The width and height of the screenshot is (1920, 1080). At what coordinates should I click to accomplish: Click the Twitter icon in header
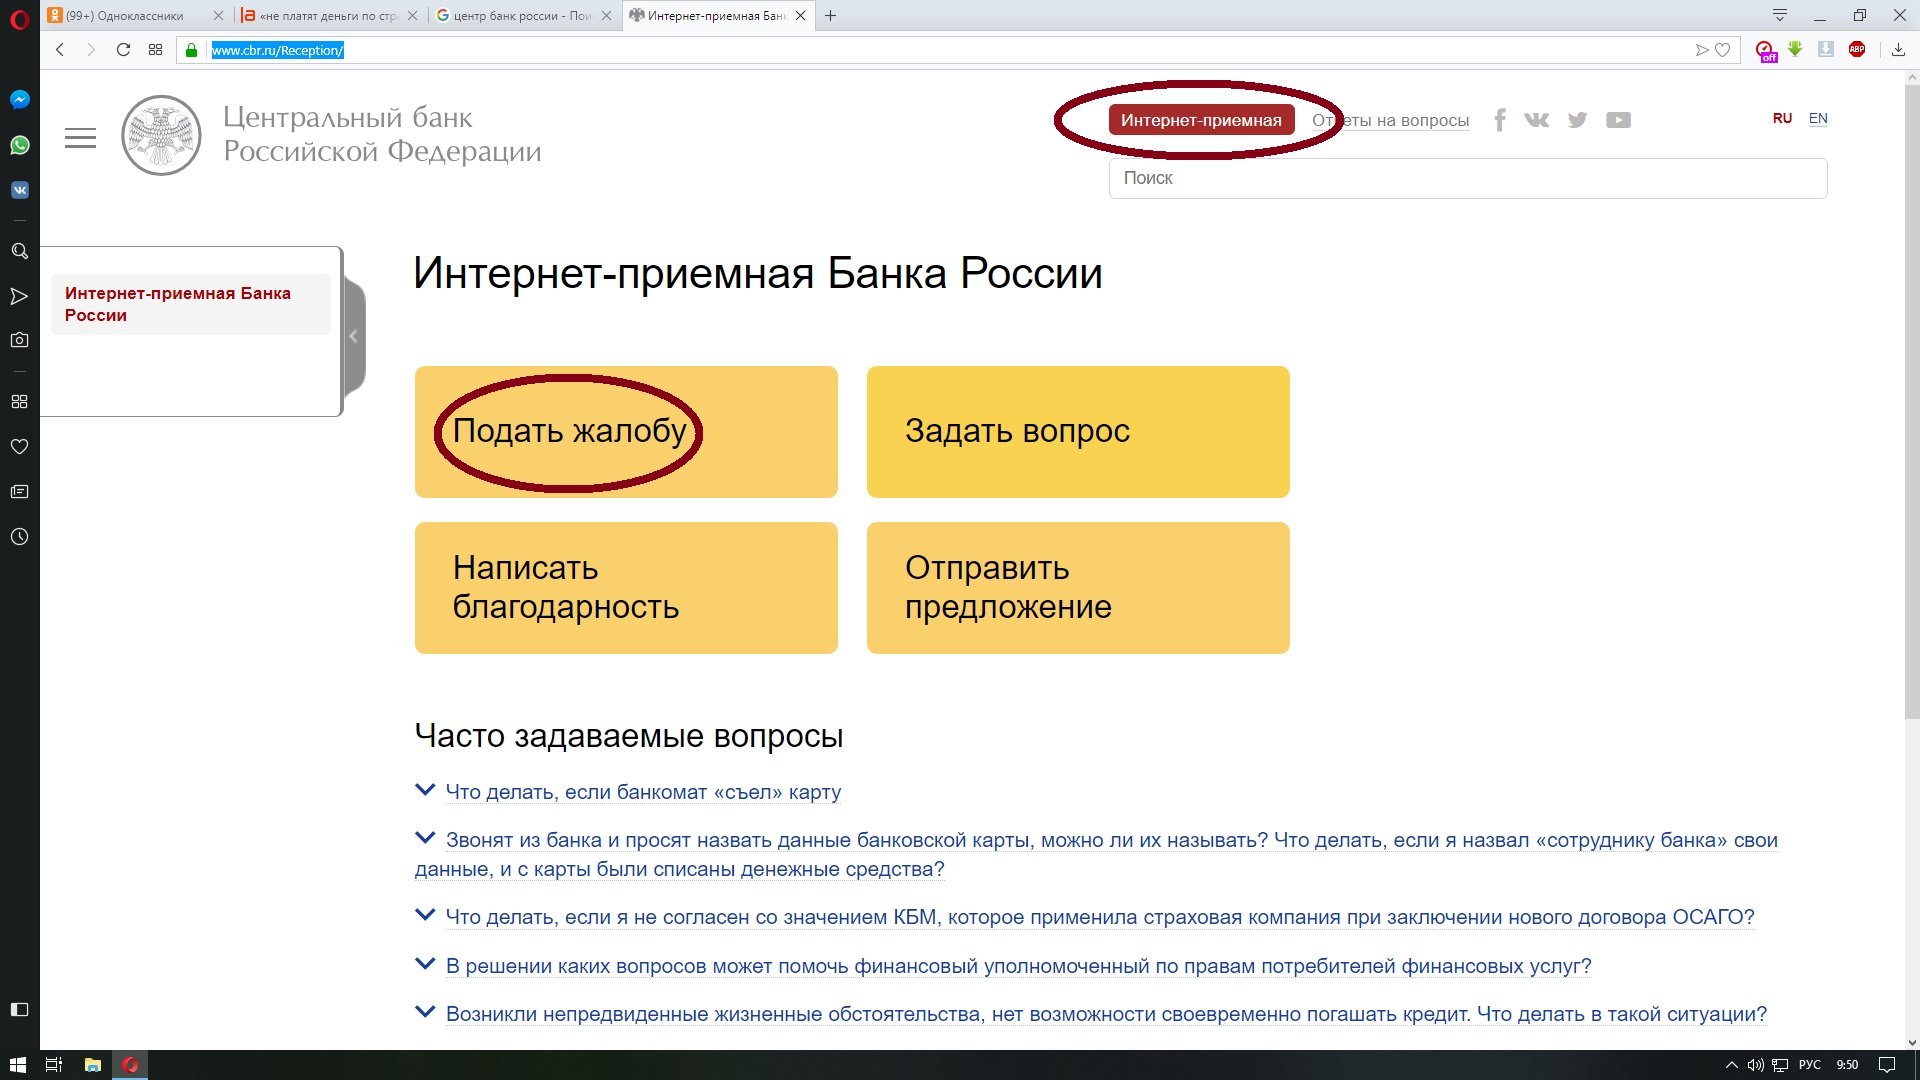pyautogui.click(x=1577, y=120)
